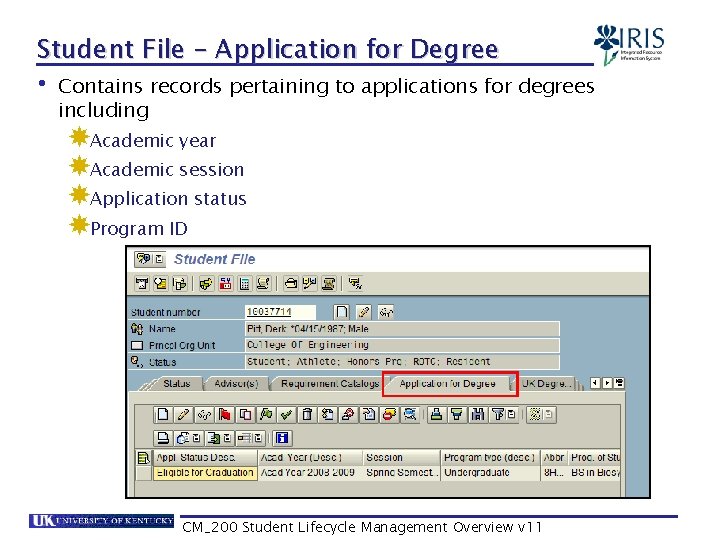Click the first funnel icon in the grid toolbar
Image resolution: width=720 pixels, height=540 pixels.
pos(457,415)
